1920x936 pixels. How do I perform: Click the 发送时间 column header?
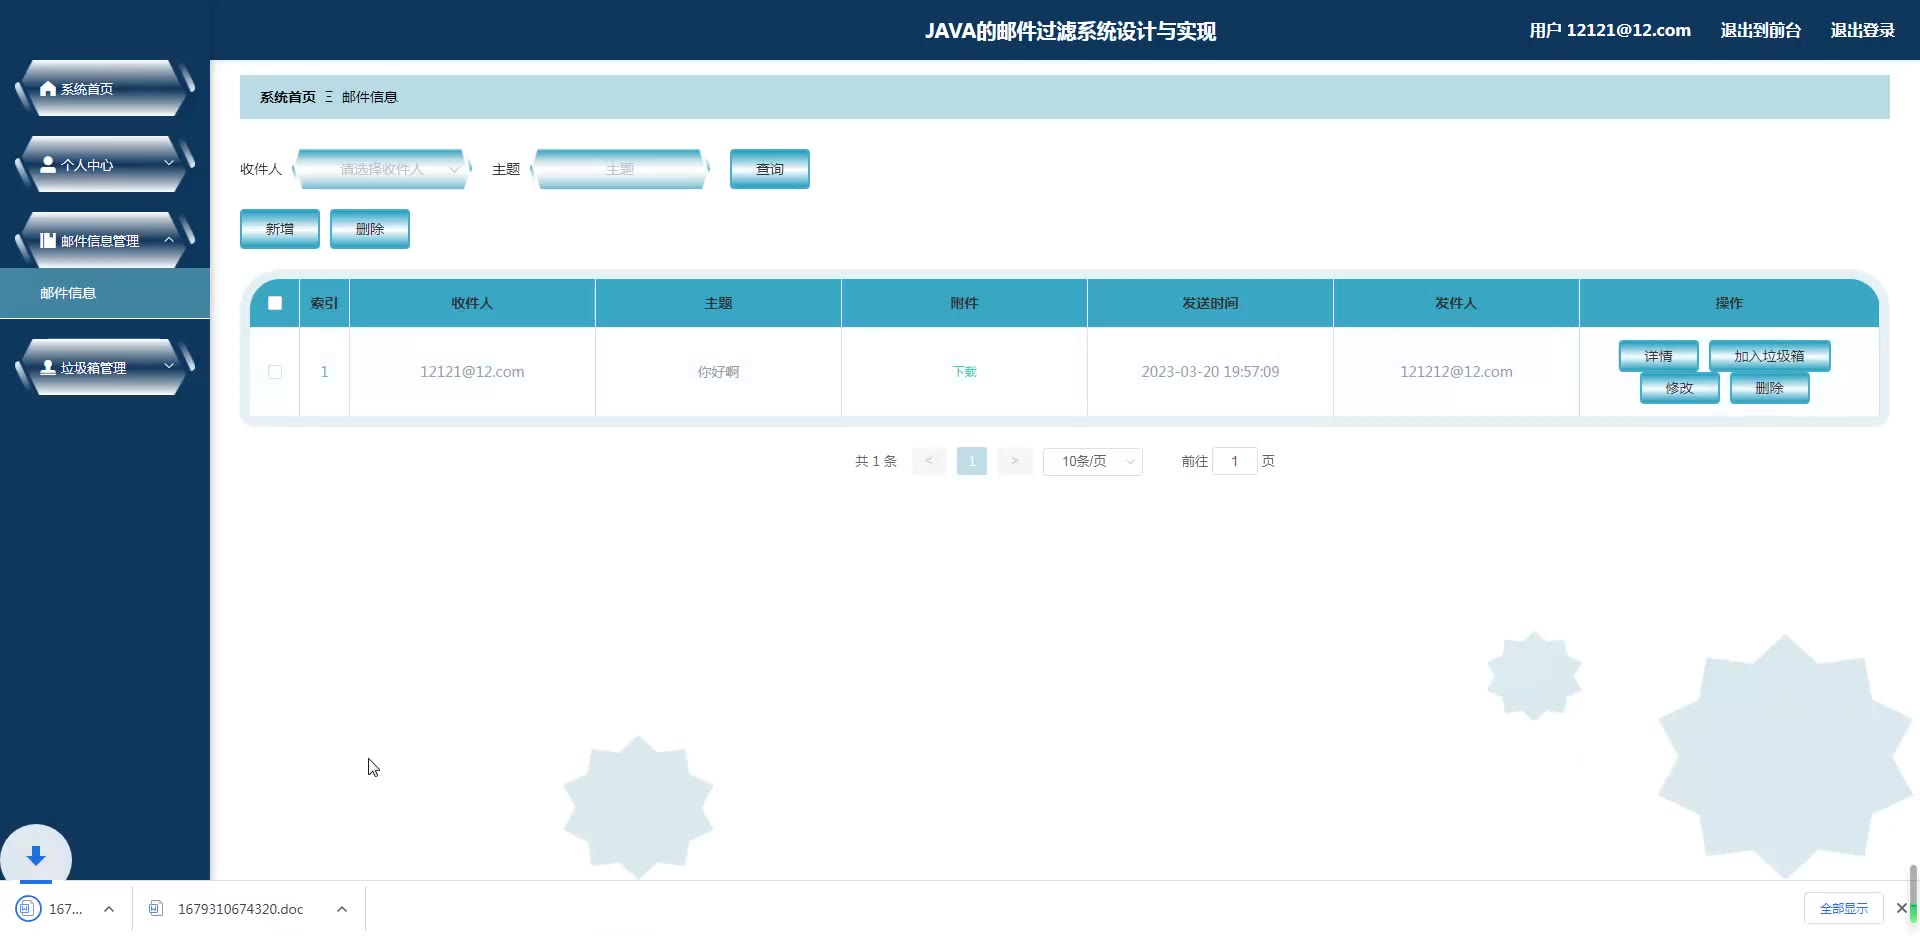(1210, 303)
